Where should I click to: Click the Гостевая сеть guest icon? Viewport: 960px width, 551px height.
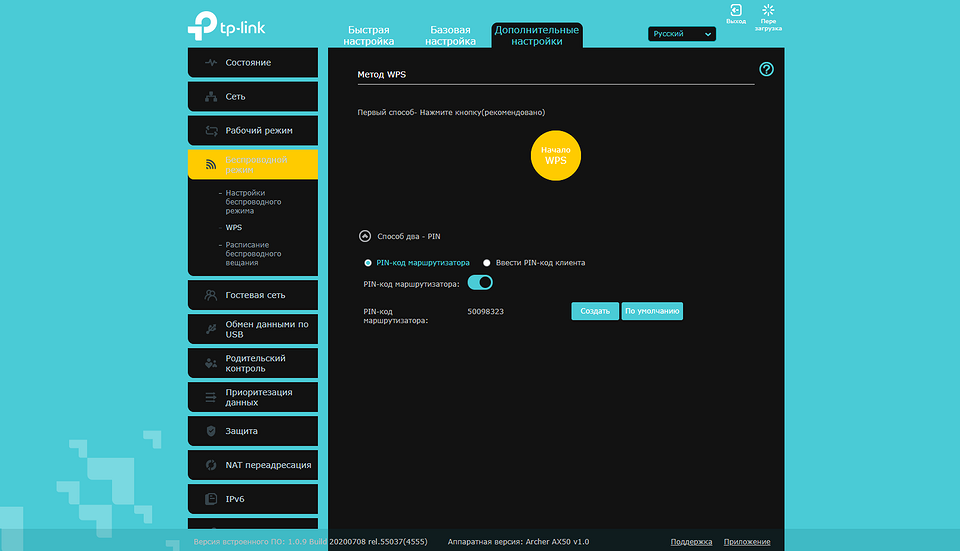tap(210, 295)
